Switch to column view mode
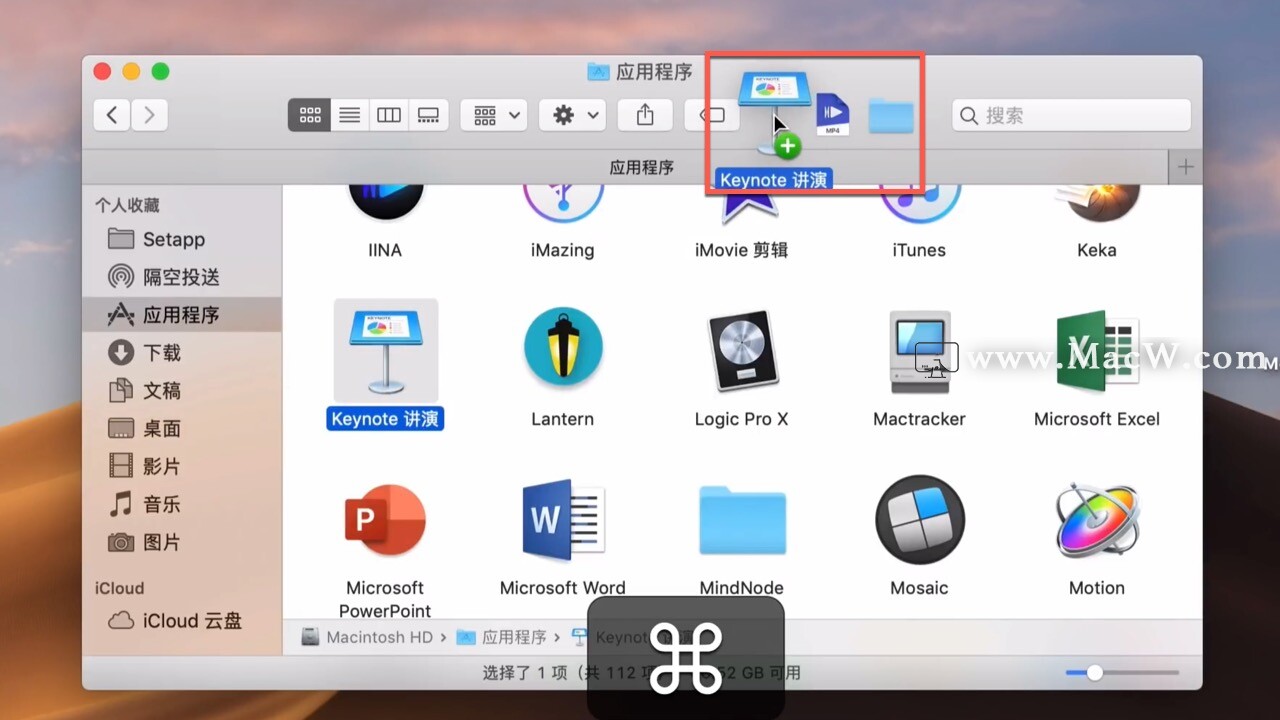The width and height of the screenshot is (1280, 720). [388, 115]
